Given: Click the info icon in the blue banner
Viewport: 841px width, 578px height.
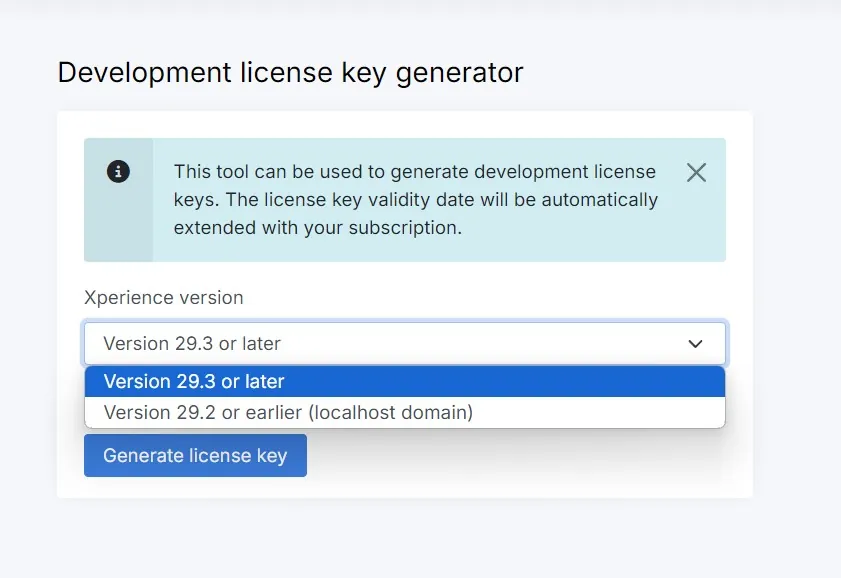Looking at the screenshot, I should coord(118,172).
